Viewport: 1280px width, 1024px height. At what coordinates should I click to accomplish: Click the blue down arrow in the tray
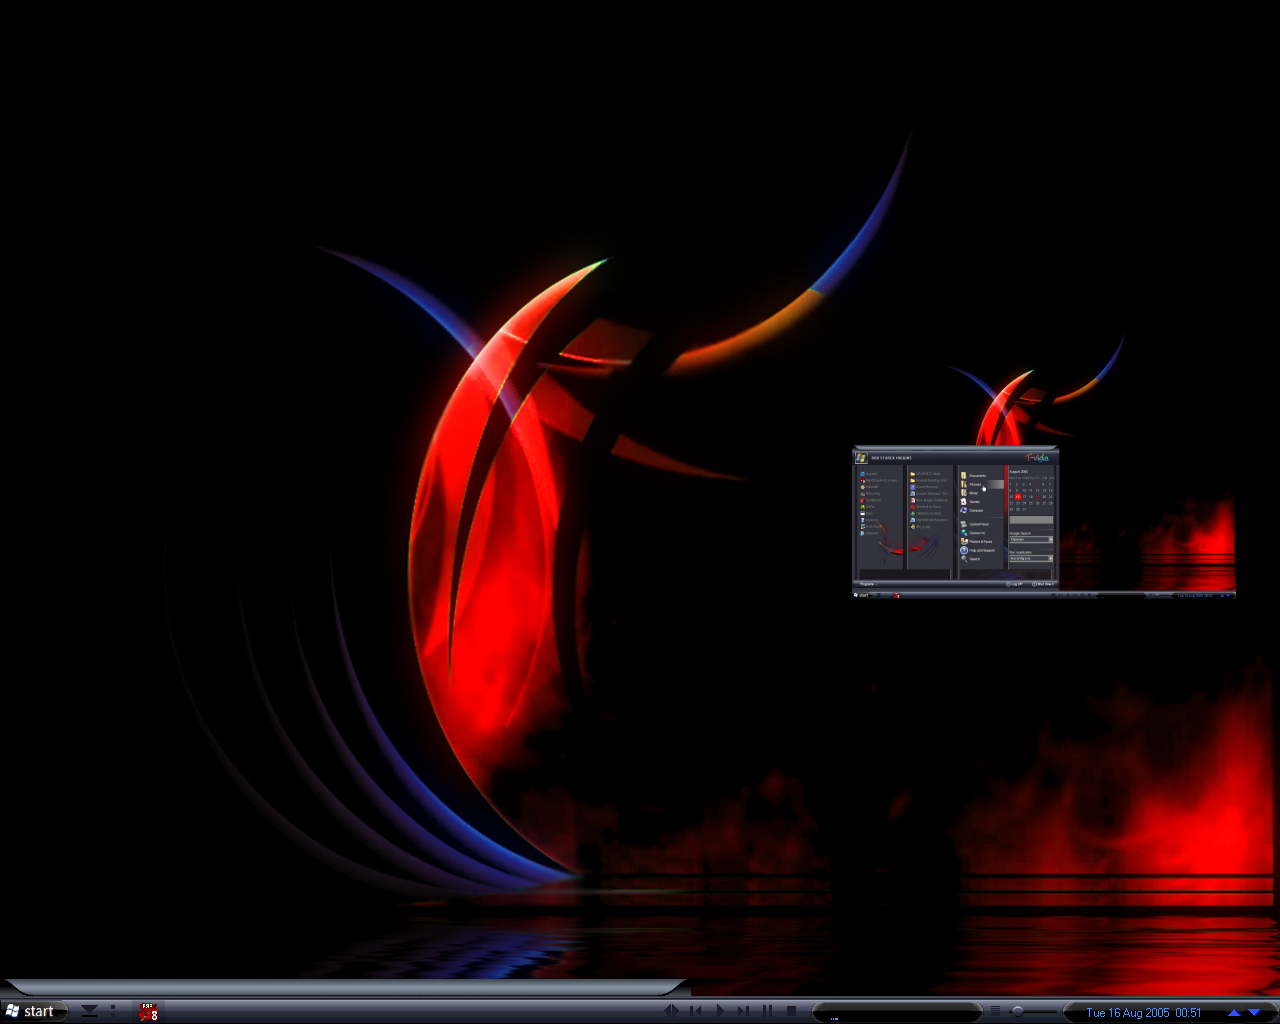coord(1255,1012)
